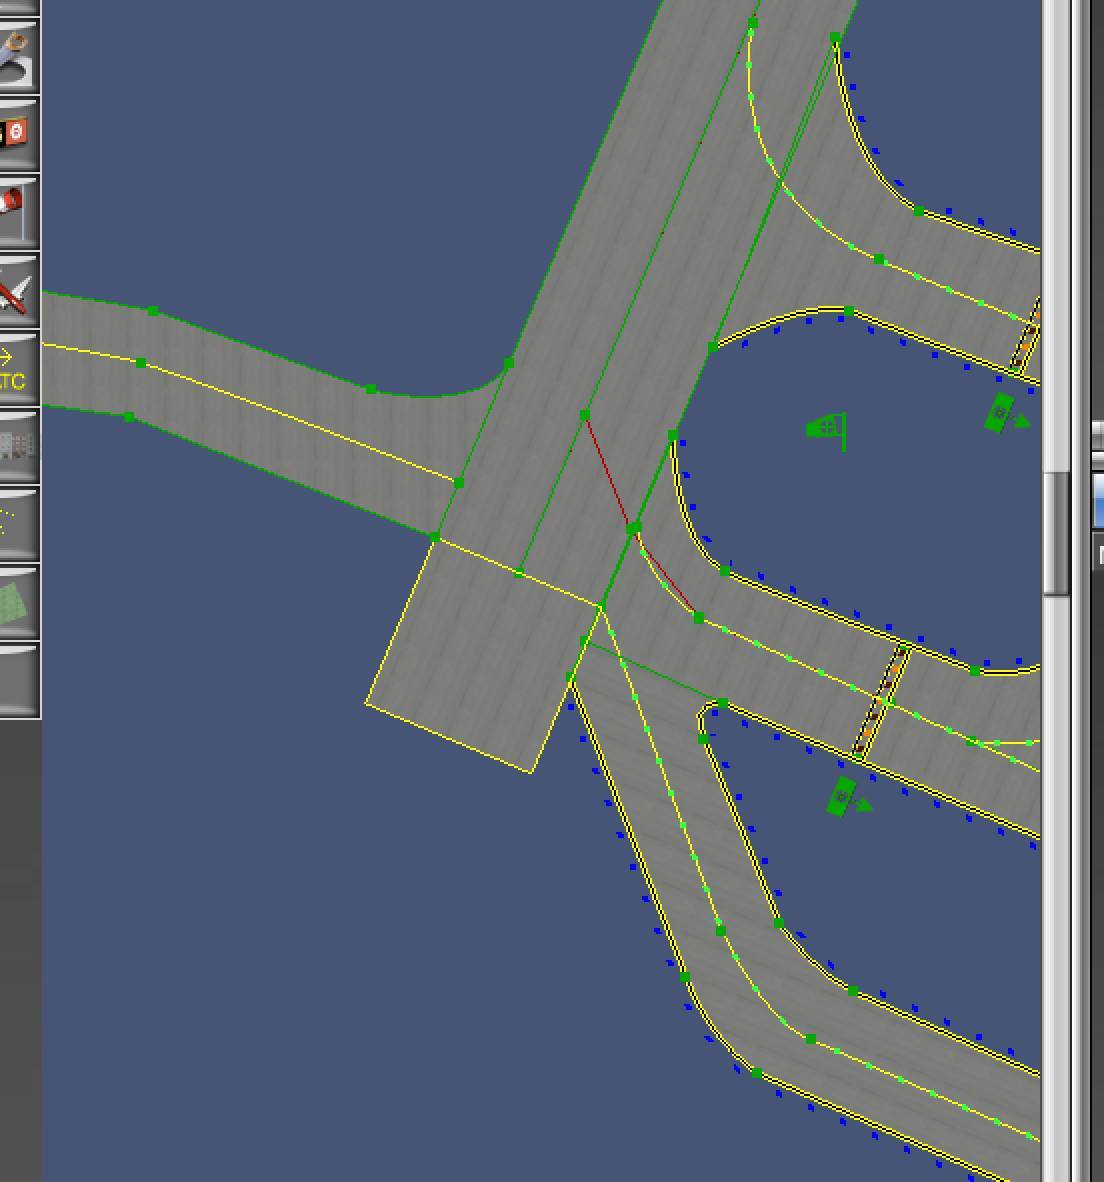
Task: Select vertex where red route begins
Action: (585, 415)
